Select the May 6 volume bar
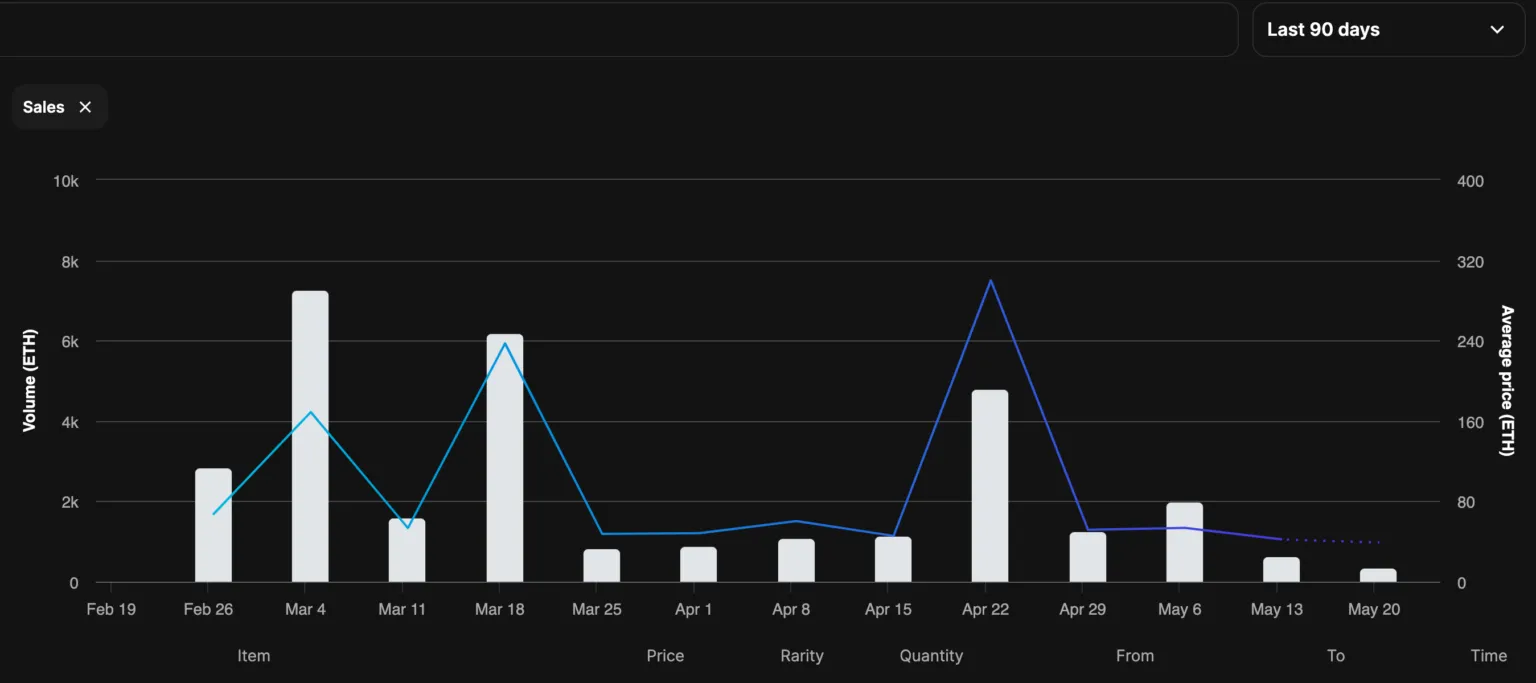Image resolution: width=1536 pixels, height=683 pixels. (1184, 542)
